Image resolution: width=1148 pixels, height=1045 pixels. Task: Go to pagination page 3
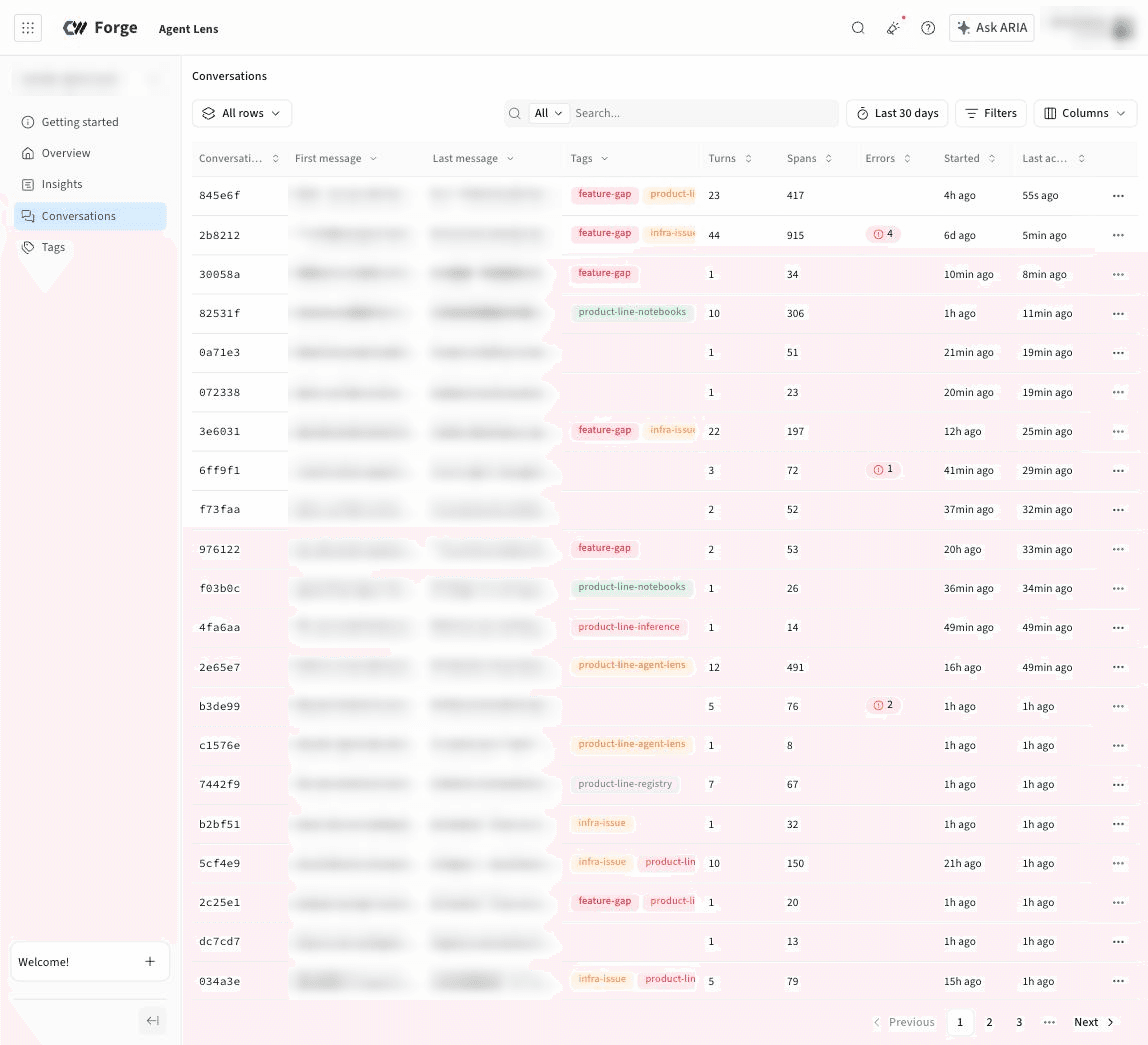[1019, 1022]
